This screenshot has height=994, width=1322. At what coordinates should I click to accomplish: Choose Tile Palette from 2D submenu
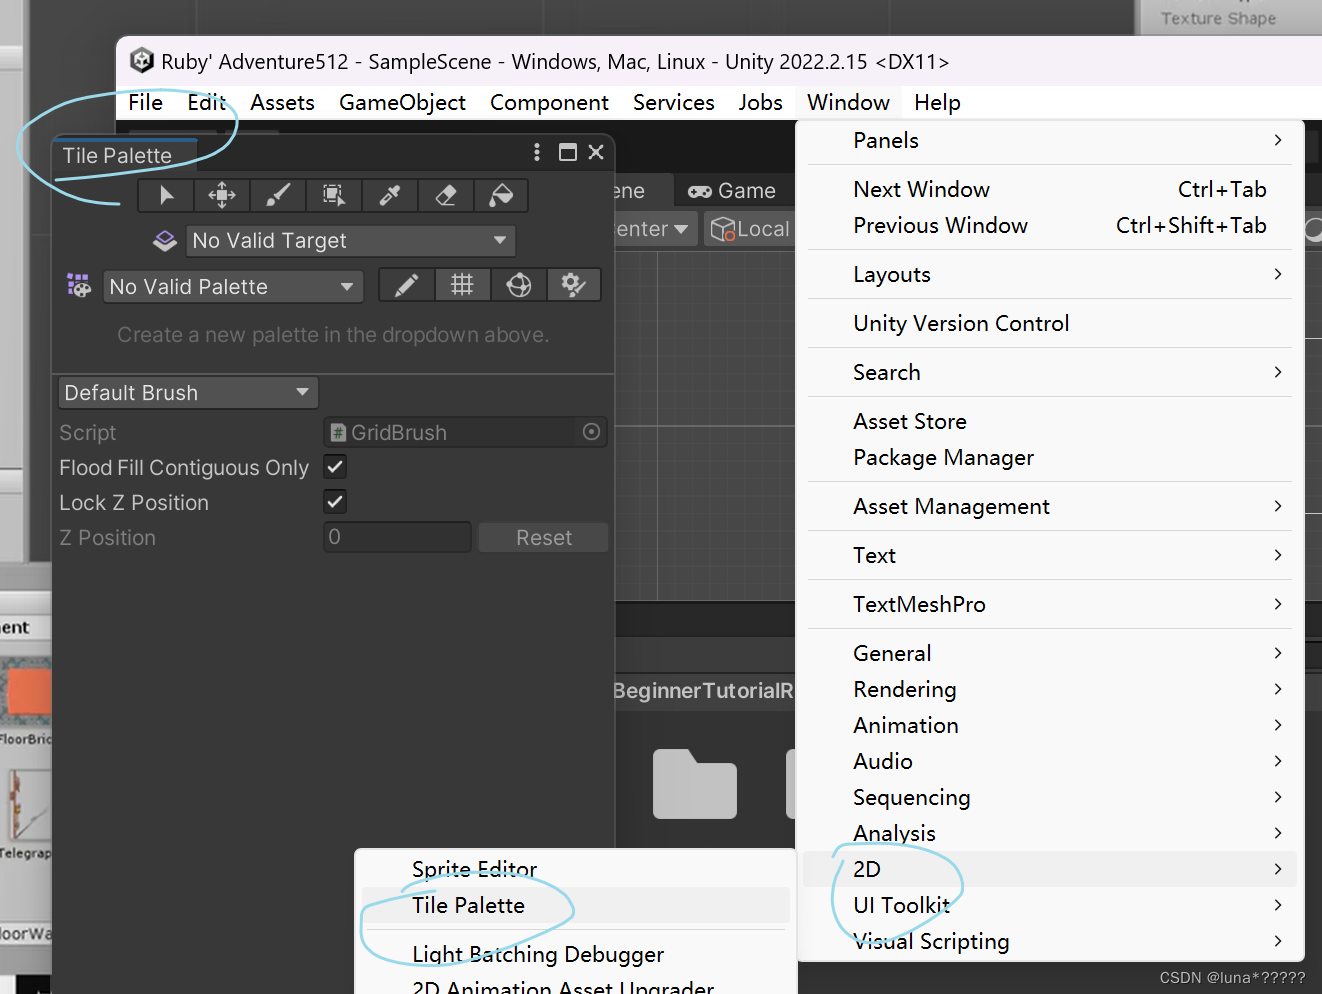click(575, 905)
